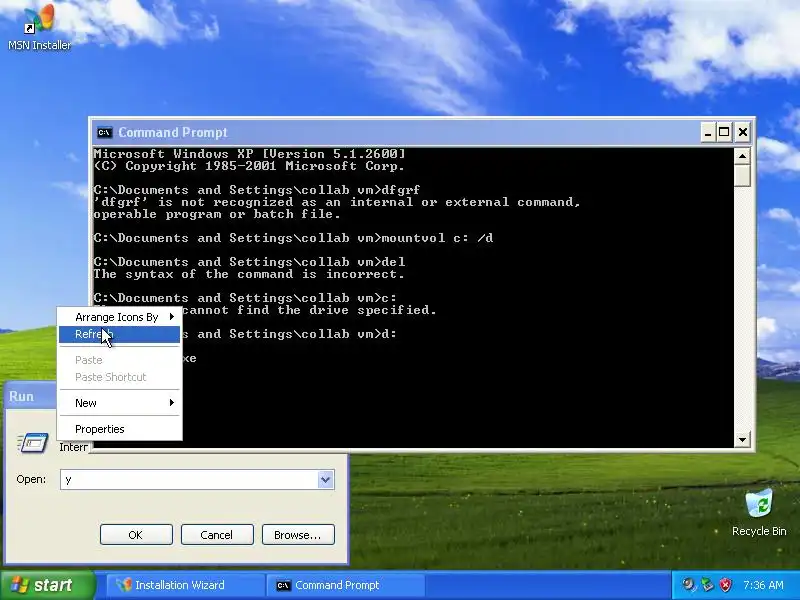Click OK in the Run dialog
This screenshot has width=800, height=600.
pos(136,535)
